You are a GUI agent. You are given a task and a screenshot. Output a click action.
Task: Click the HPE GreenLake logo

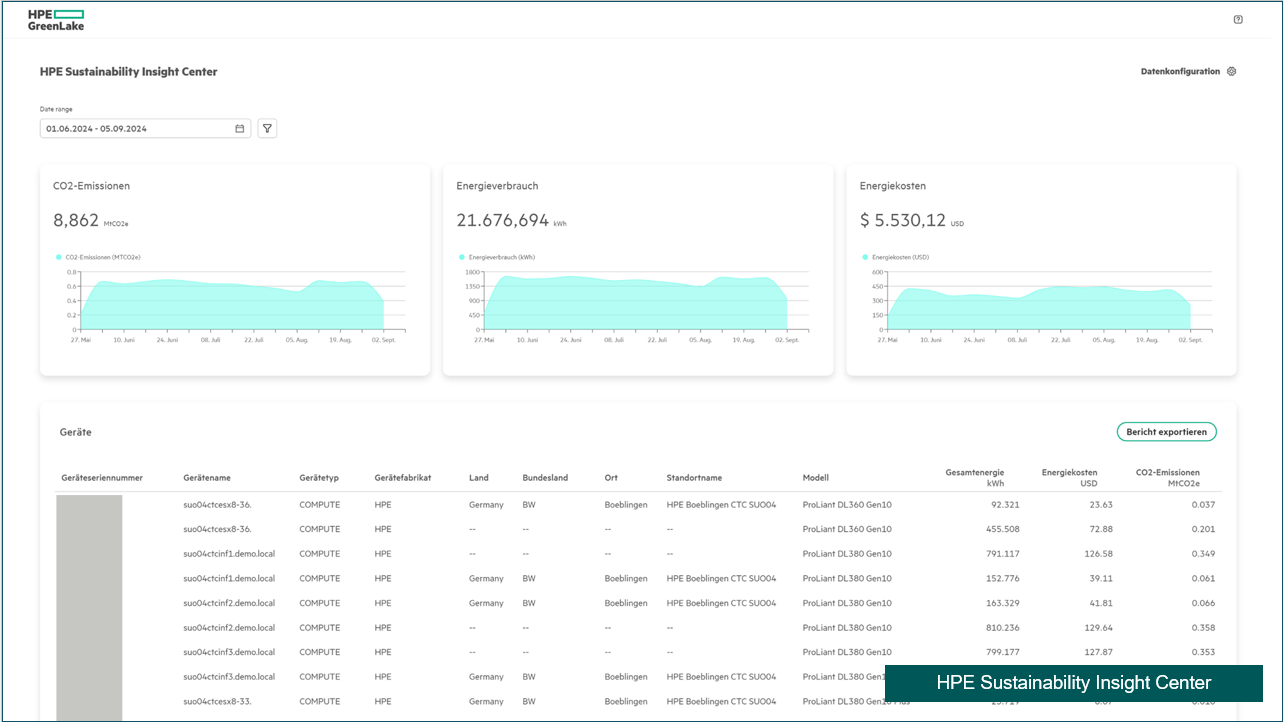point(56,20)
